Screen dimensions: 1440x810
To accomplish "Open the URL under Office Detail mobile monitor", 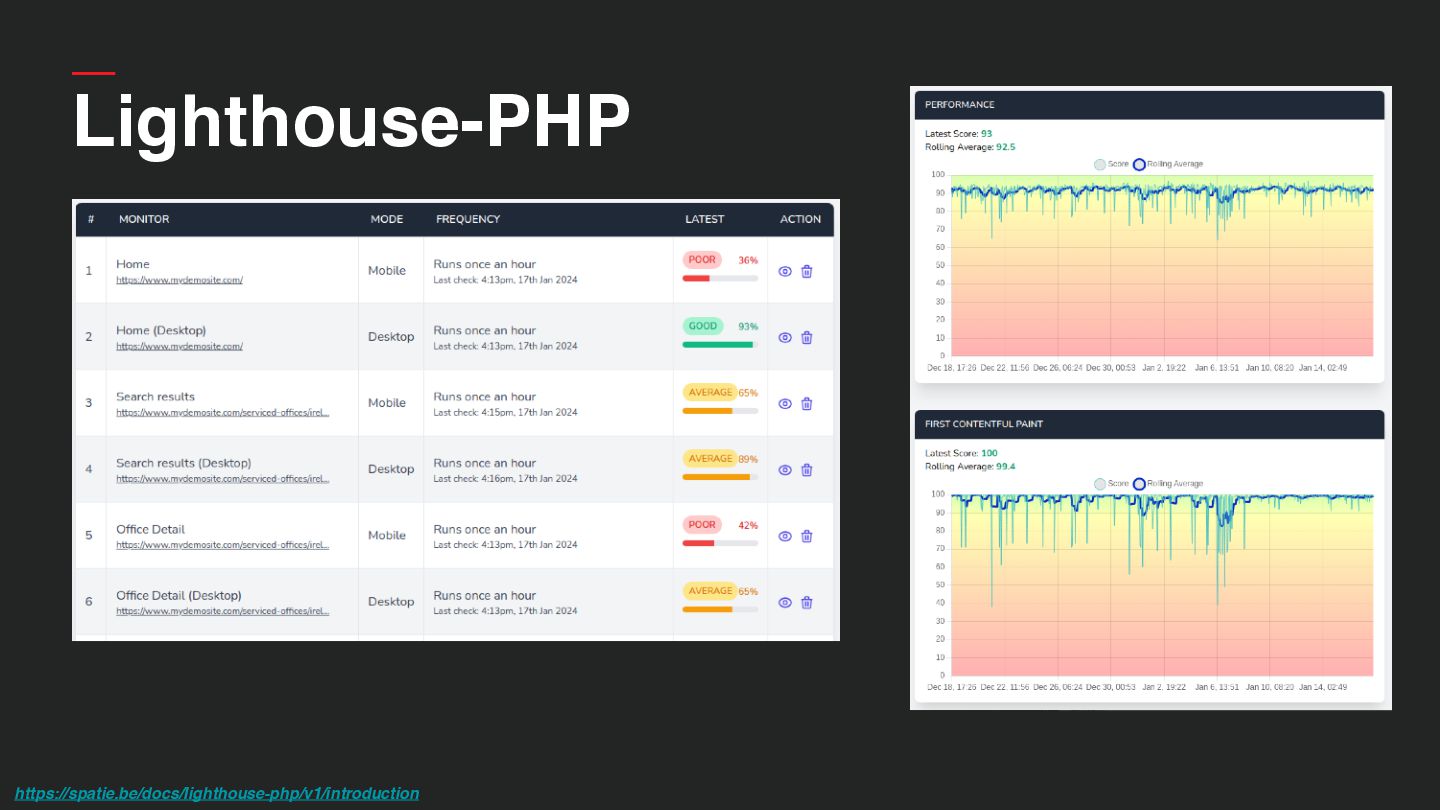I will 222,545.
